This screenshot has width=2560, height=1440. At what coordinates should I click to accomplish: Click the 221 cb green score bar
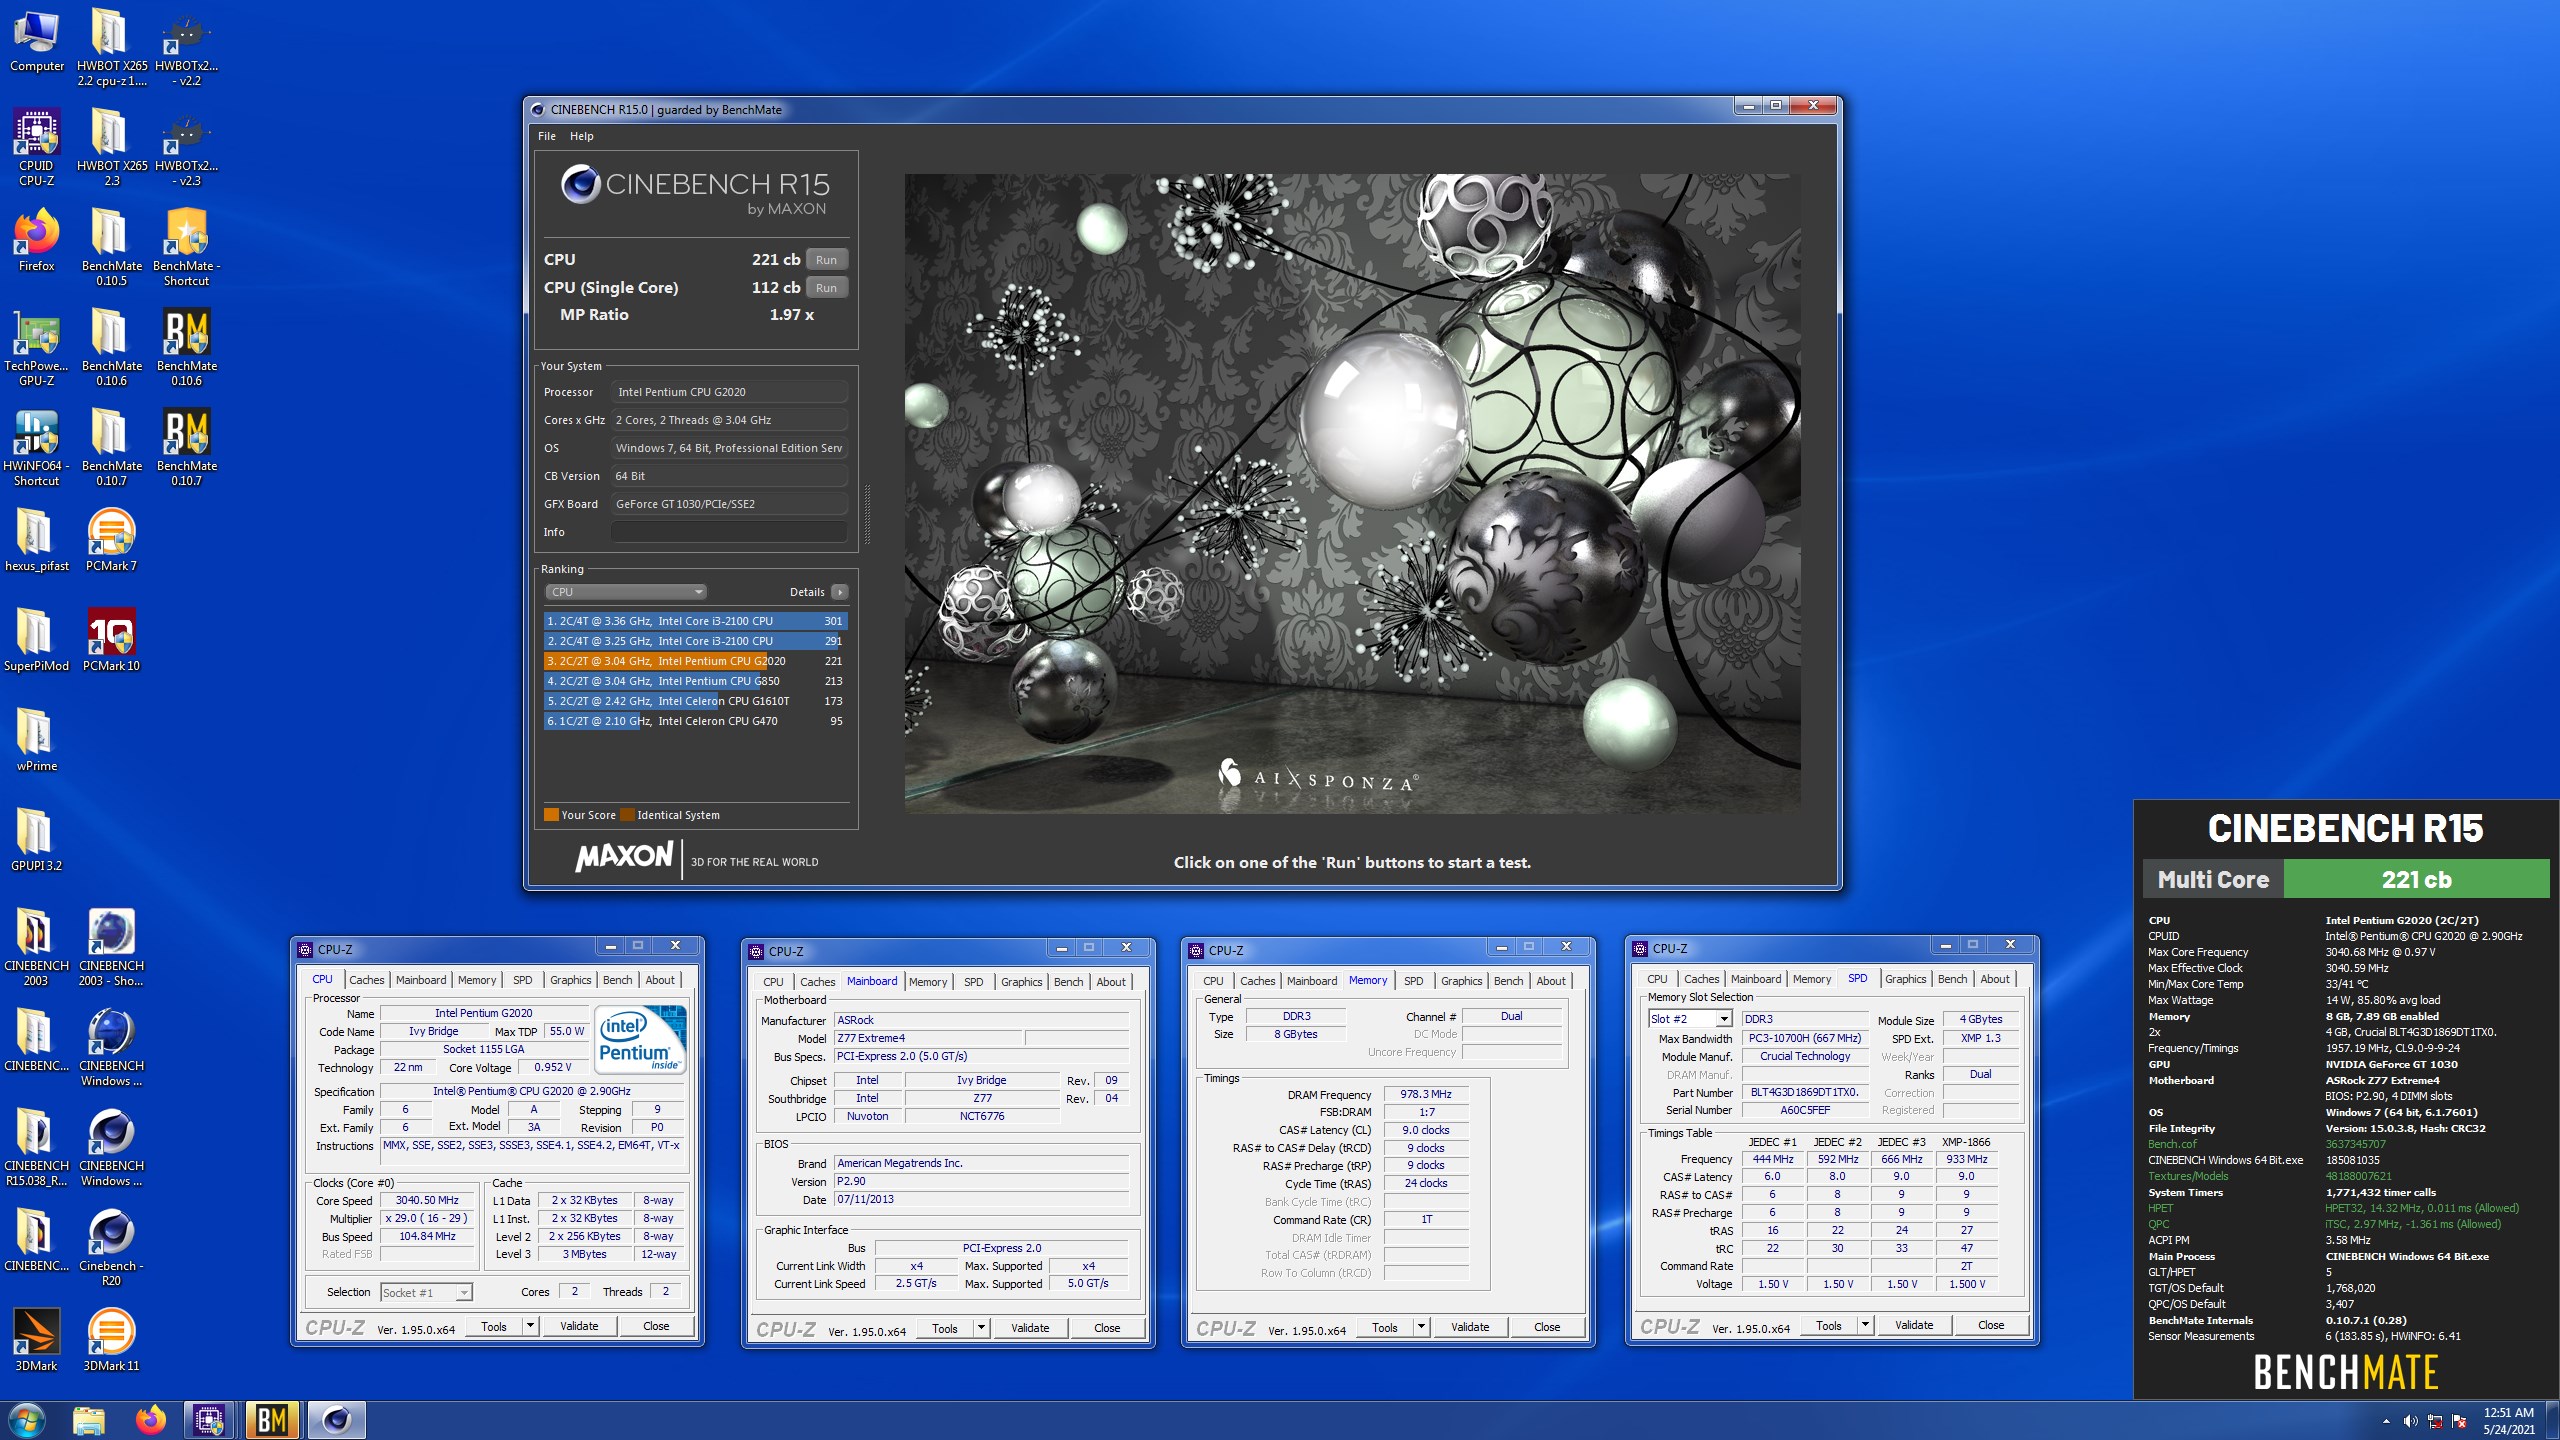(x=2416, y=880)
